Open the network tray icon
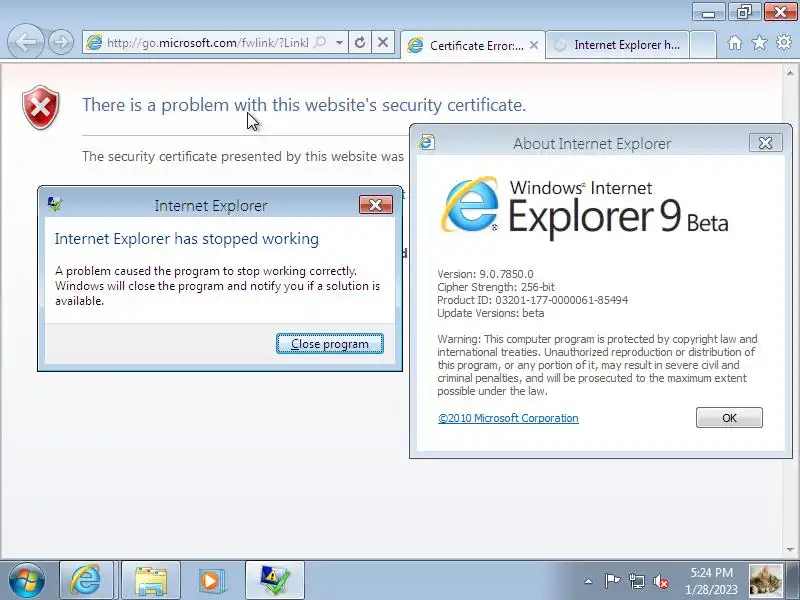Image resolution: width=800 pixels, height=600 pixels. pyautogui.click(x=637, y=581)
